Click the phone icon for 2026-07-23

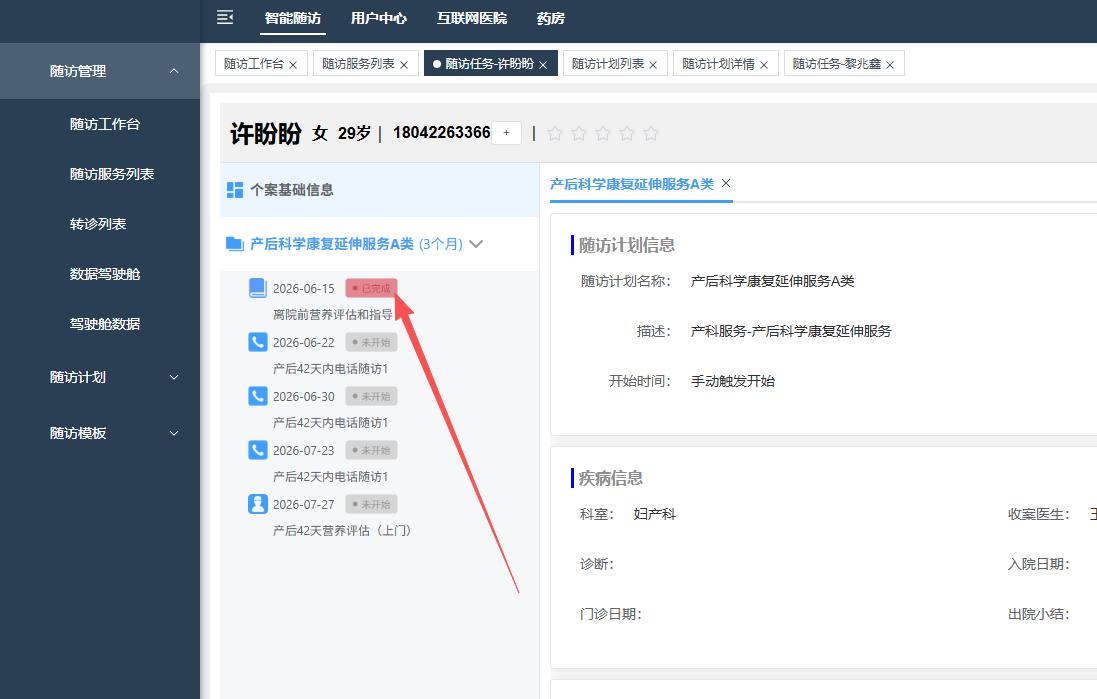pyautogui.click(x=257, y=449)
